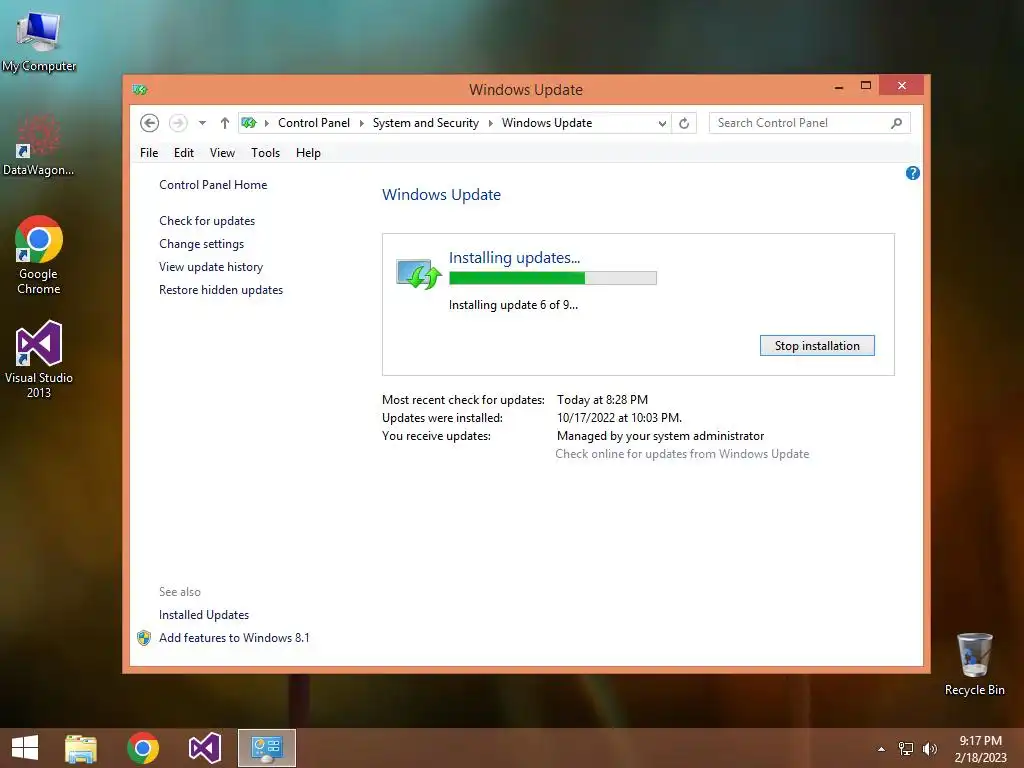
Task: Click Check for updates link
Action: [207, 221]
